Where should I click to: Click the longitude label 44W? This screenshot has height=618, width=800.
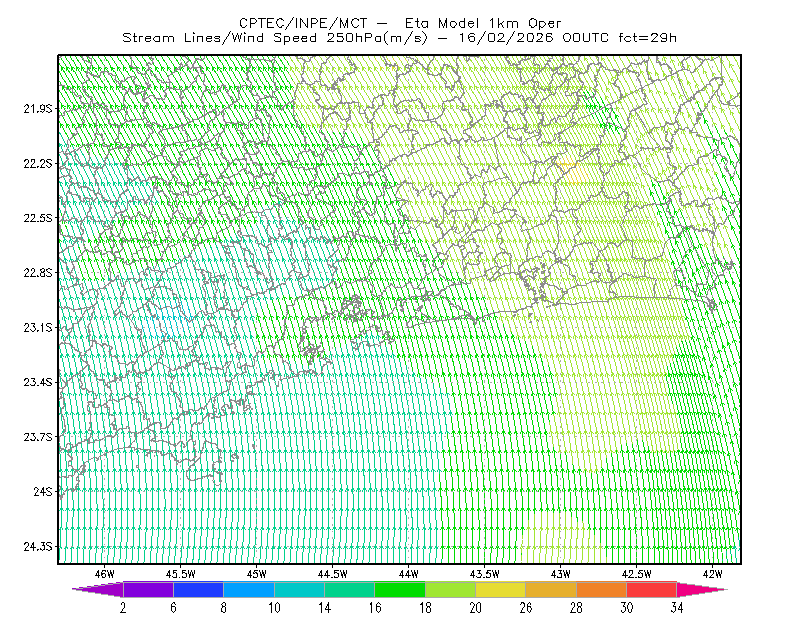tap(409, 574)
